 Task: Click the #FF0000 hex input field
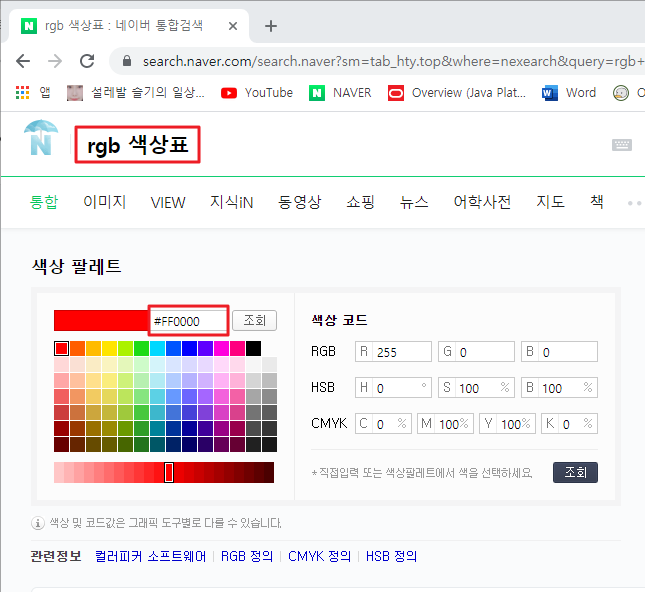coord(188,320)
